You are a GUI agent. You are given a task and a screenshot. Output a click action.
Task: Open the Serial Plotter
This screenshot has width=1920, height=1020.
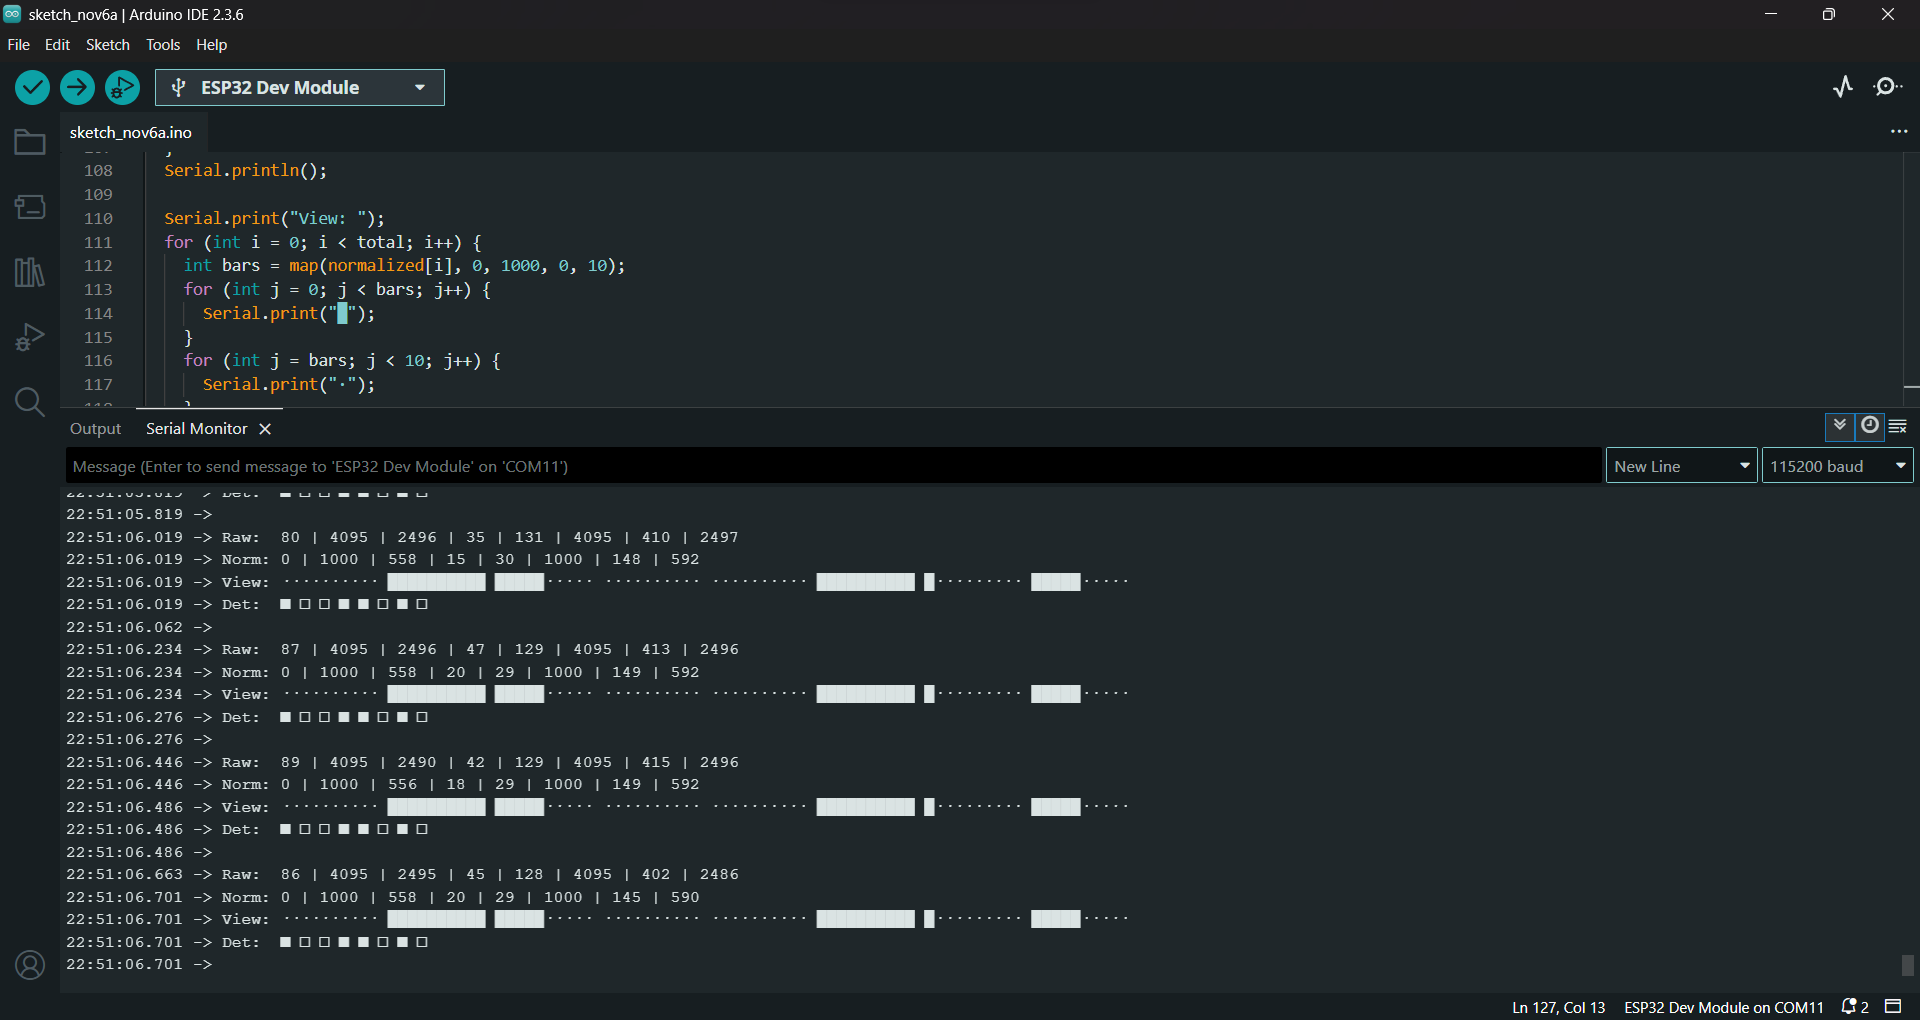(x=1843, y=87)
